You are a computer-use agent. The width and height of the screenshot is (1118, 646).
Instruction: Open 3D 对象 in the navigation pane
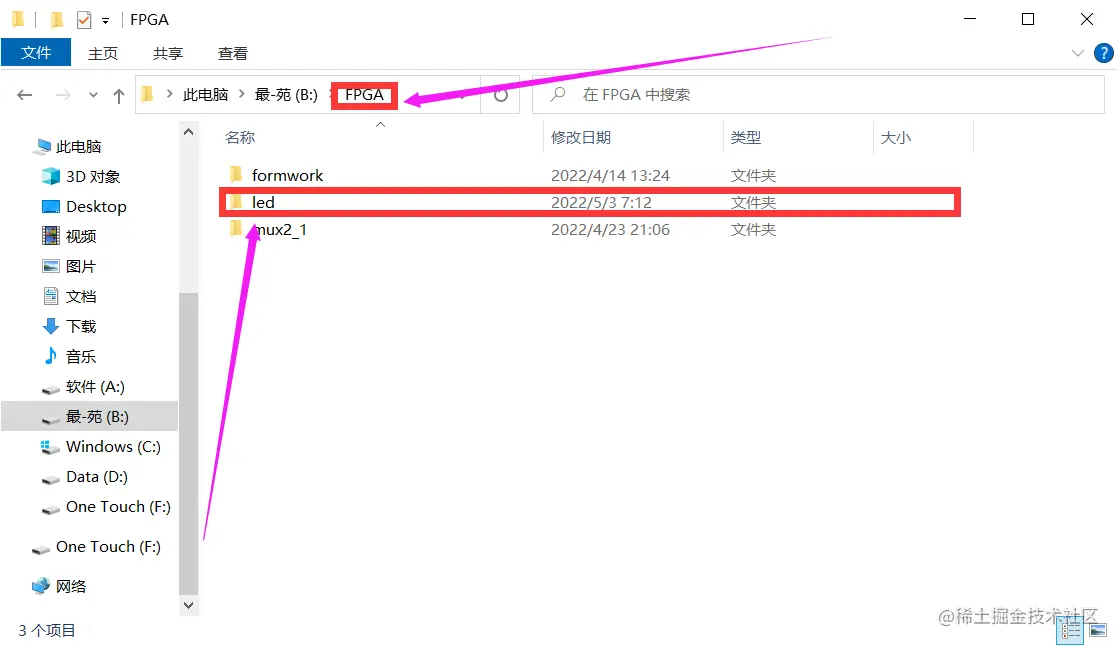[x=93, y=177]
